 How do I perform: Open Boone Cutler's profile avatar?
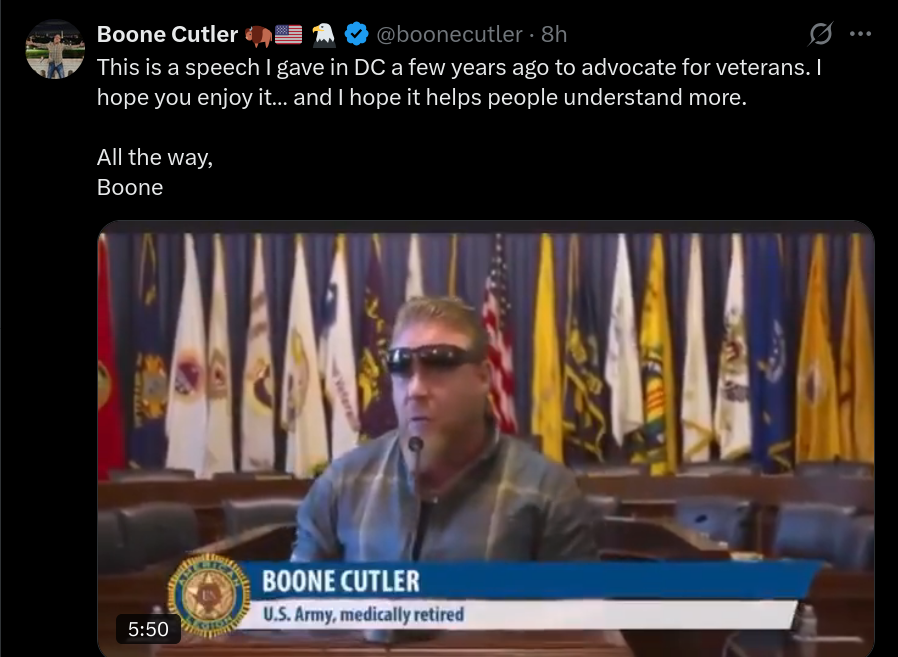[55, 49]
